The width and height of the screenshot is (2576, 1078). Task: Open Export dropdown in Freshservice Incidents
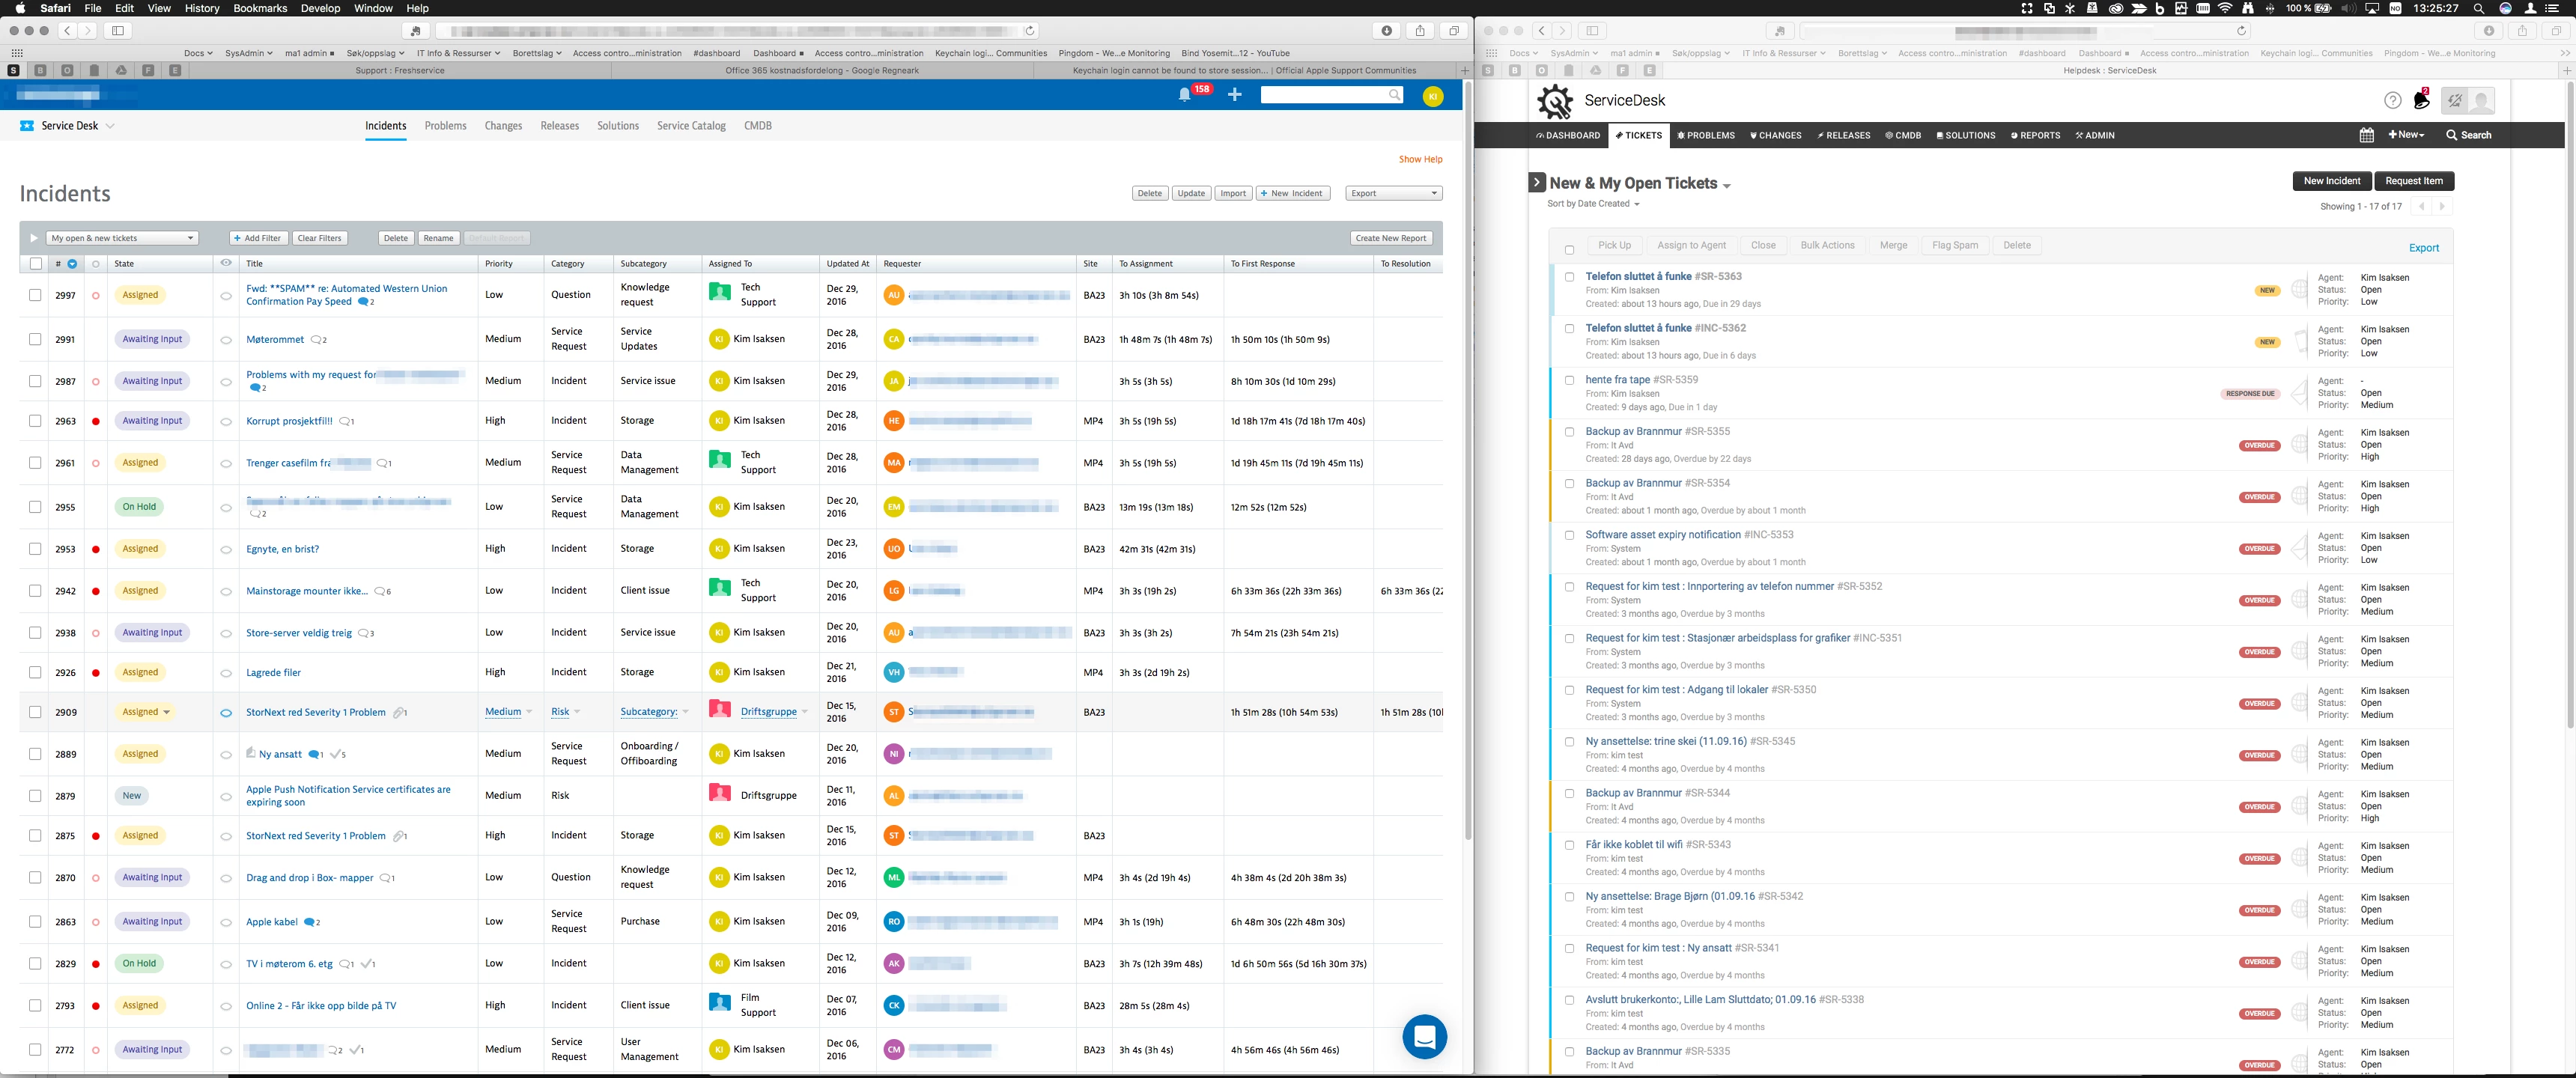click(x=1393, y=193)
